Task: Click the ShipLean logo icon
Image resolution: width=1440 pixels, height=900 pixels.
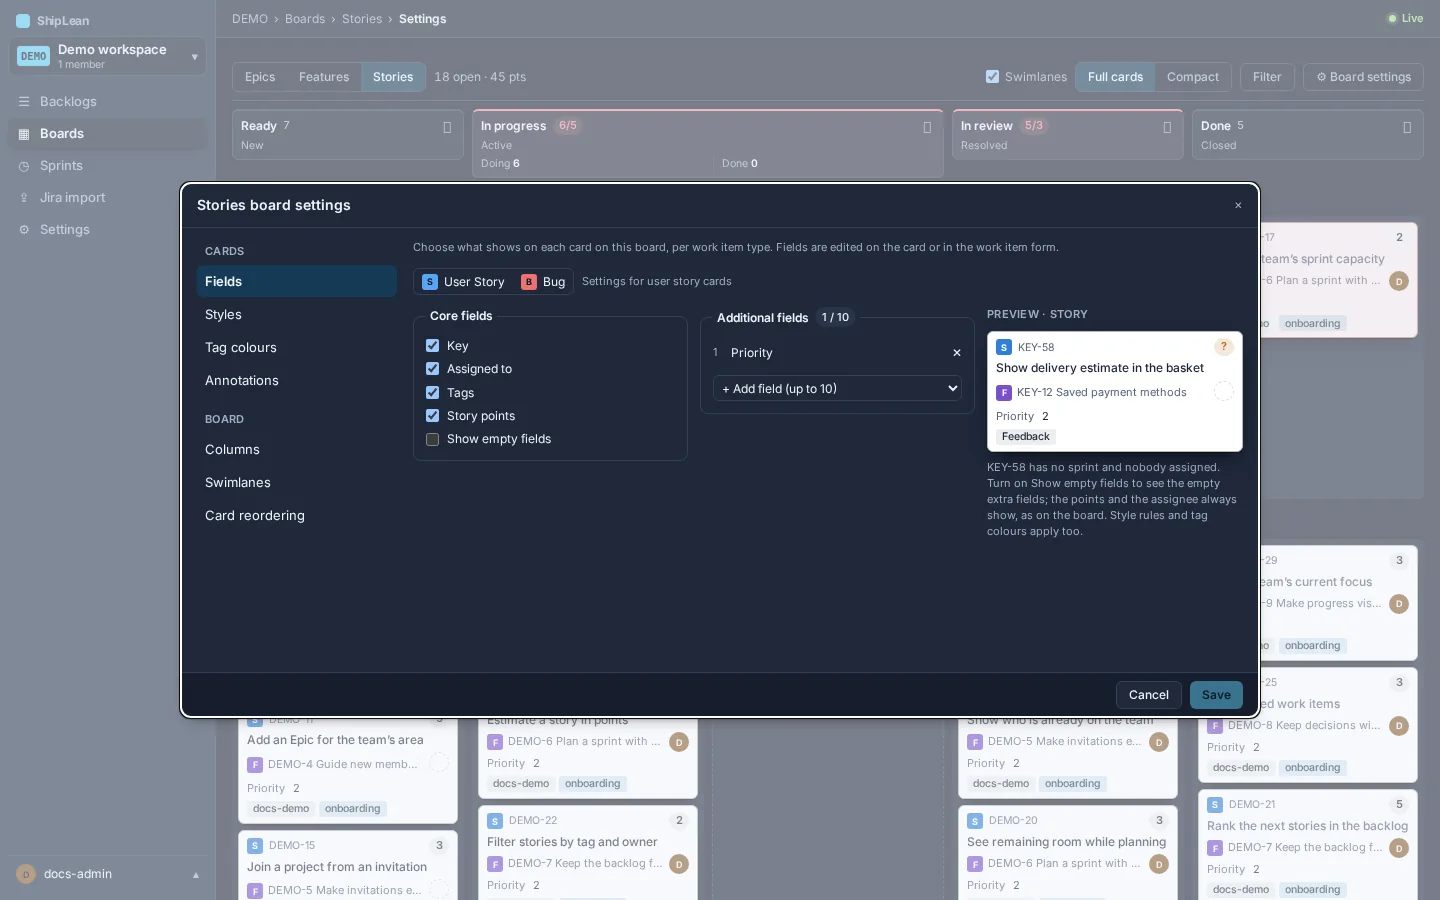Action: click(23, 21)
